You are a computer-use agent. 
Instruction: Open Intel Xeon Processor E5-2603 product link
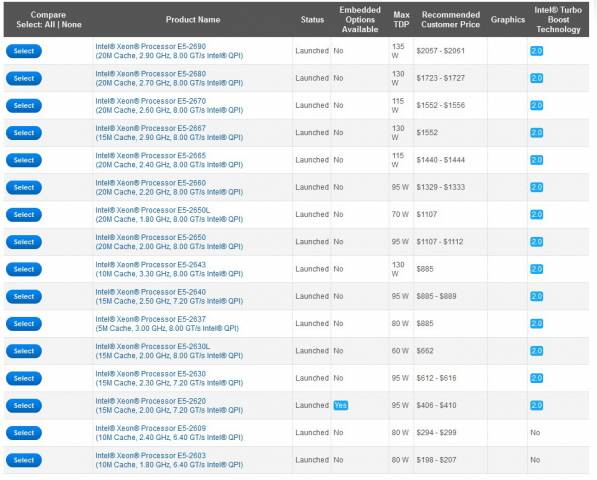169,460
